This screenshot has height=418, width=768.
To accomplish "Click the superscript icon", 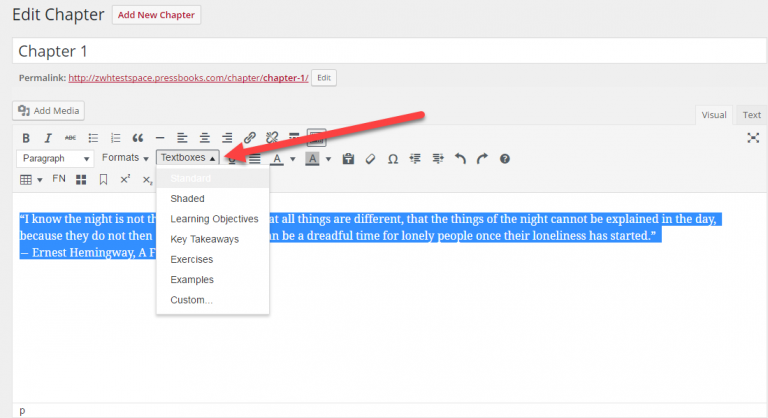I will pos(125,180).
